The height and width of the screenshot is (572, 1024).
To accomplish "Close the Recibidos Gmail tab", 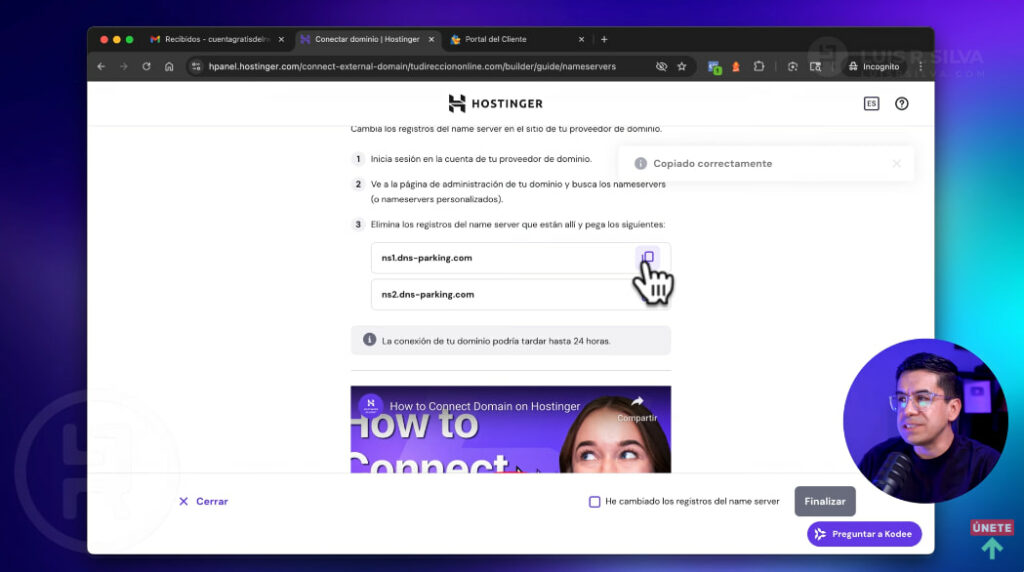I will click(281, 39).
